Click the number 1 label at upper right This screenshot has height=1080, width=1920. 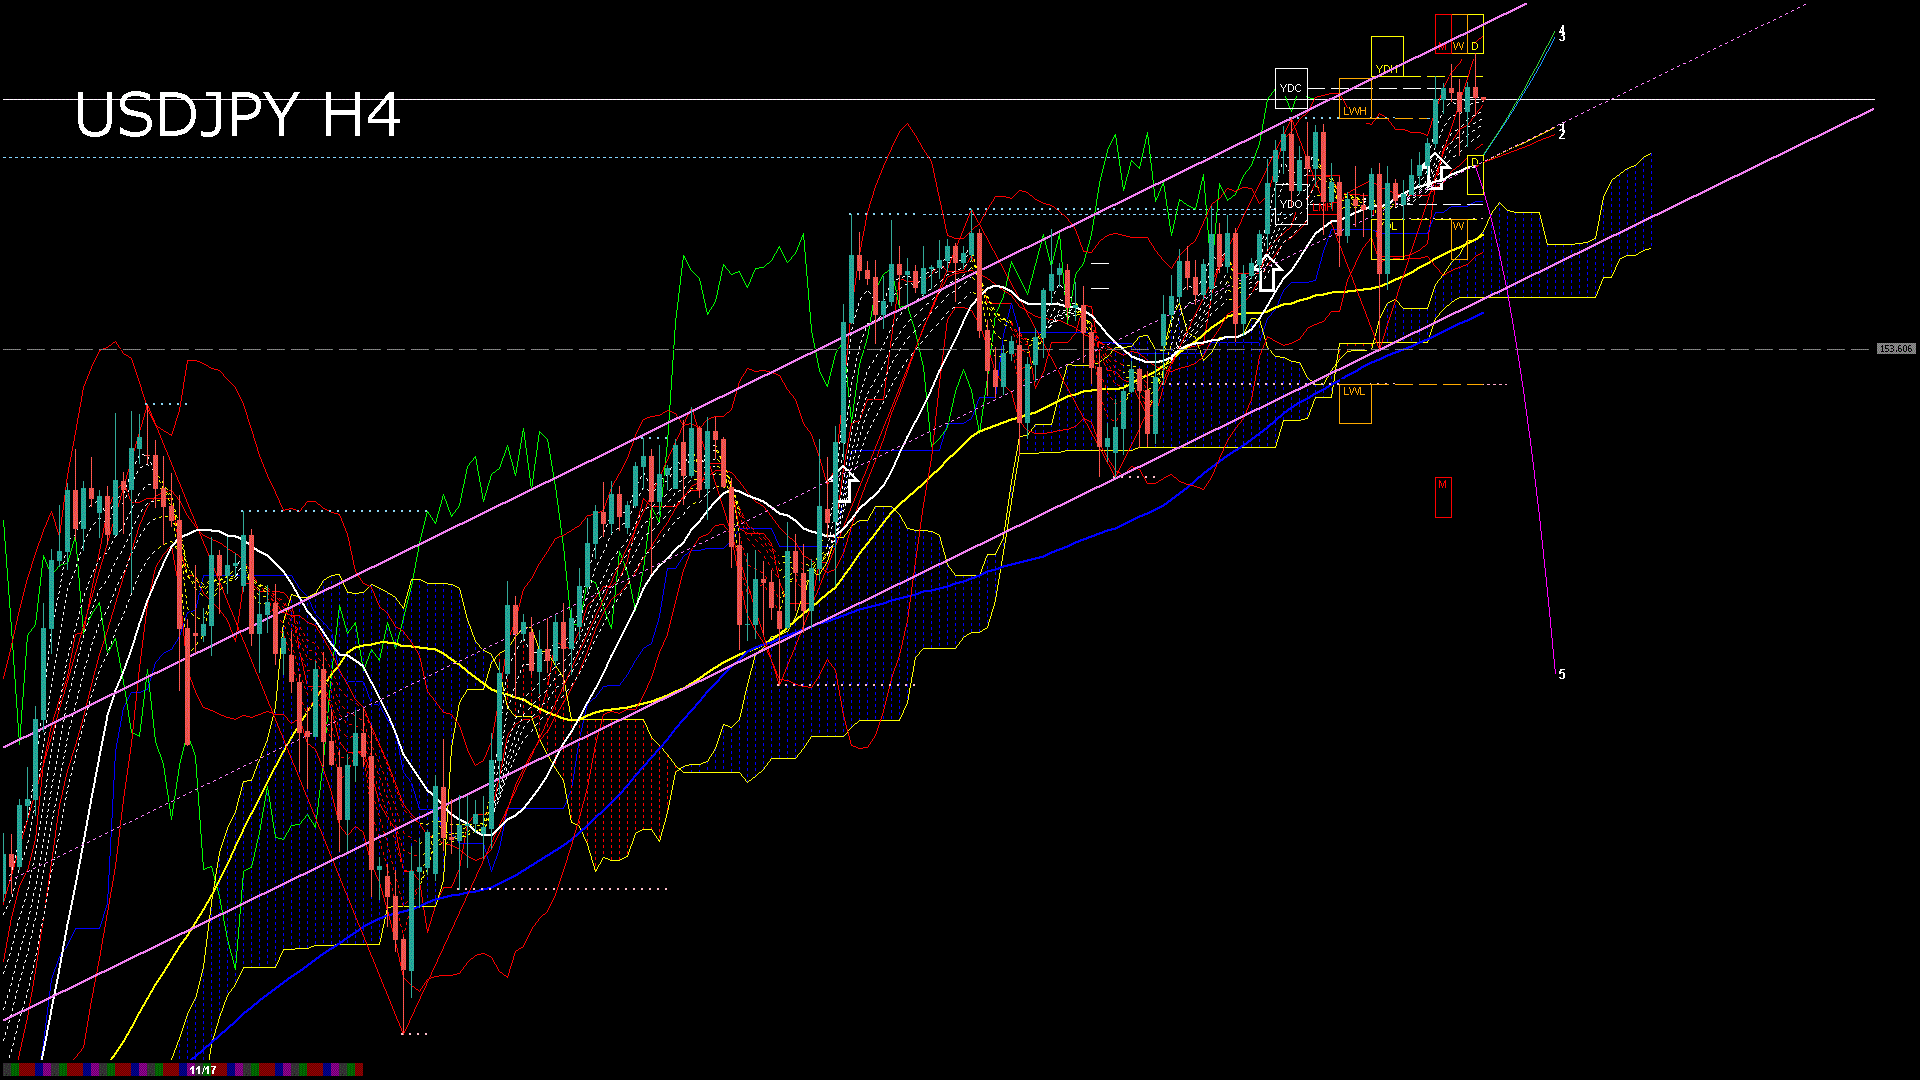1562,128
